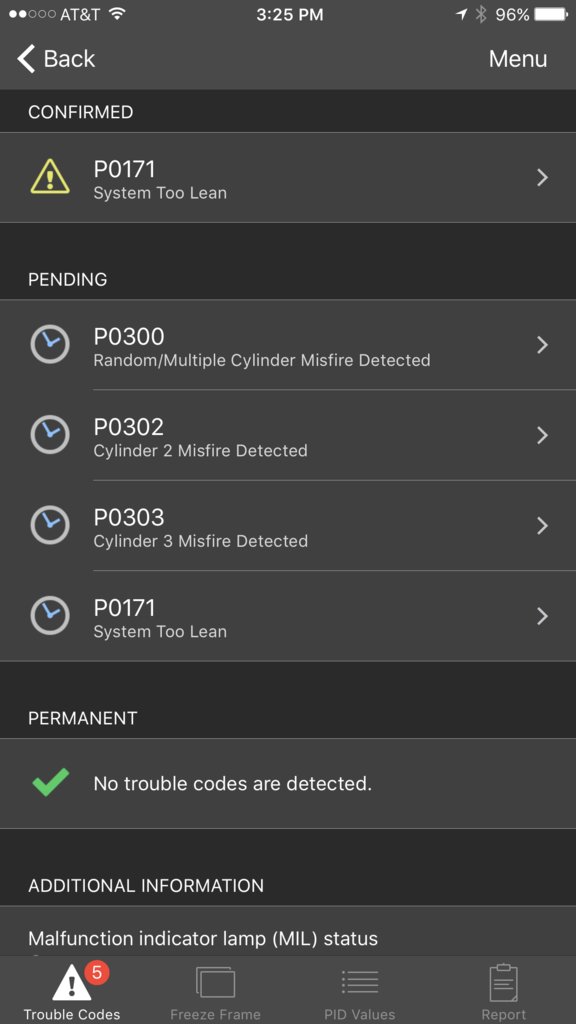Expand Cylinder 3 Misfire chevron
The width and height of the screenshot is (576, 1024).
pos(542,526)
